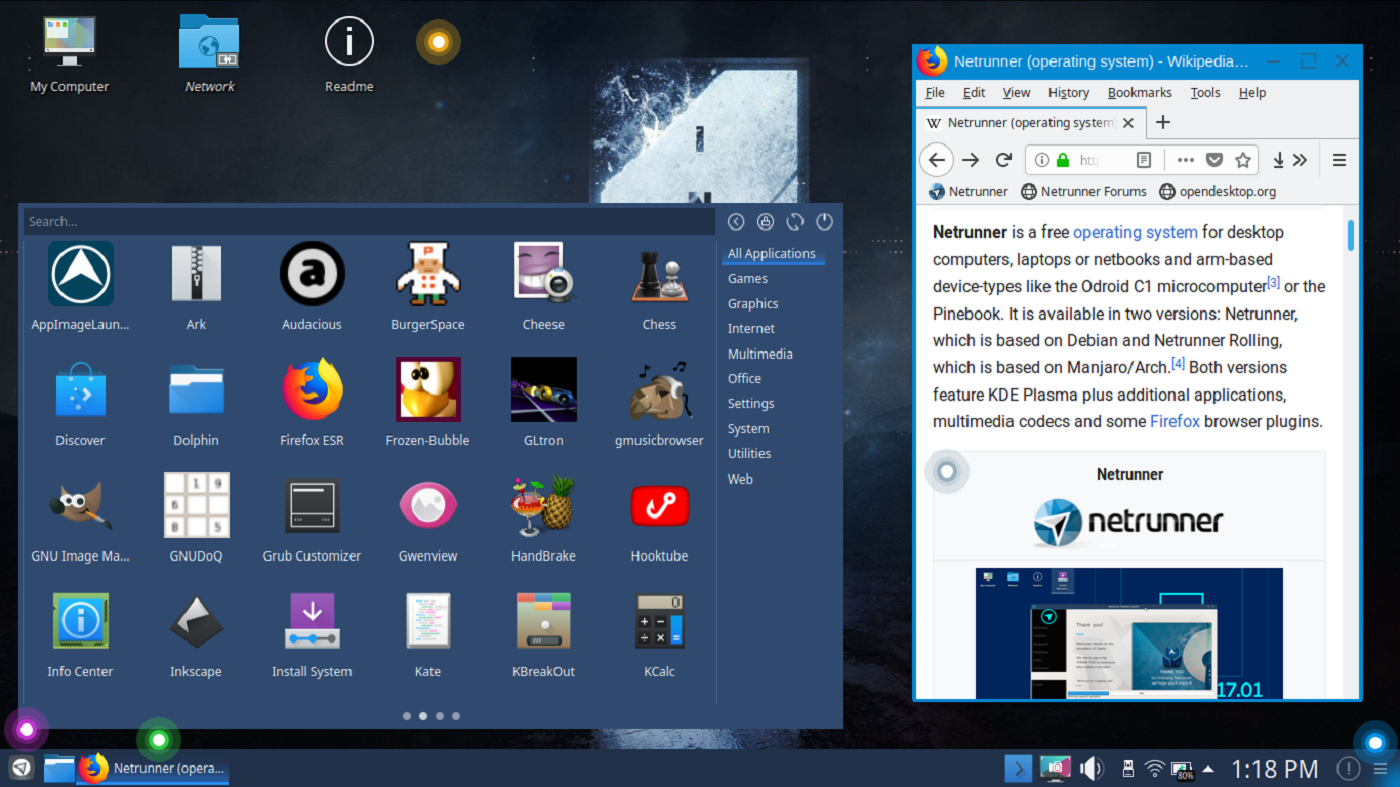Image resolution: width=1400 pixels, height=787 pixels.
Task: Open Gwenview image viewer
Action: (x=428, y=507)
